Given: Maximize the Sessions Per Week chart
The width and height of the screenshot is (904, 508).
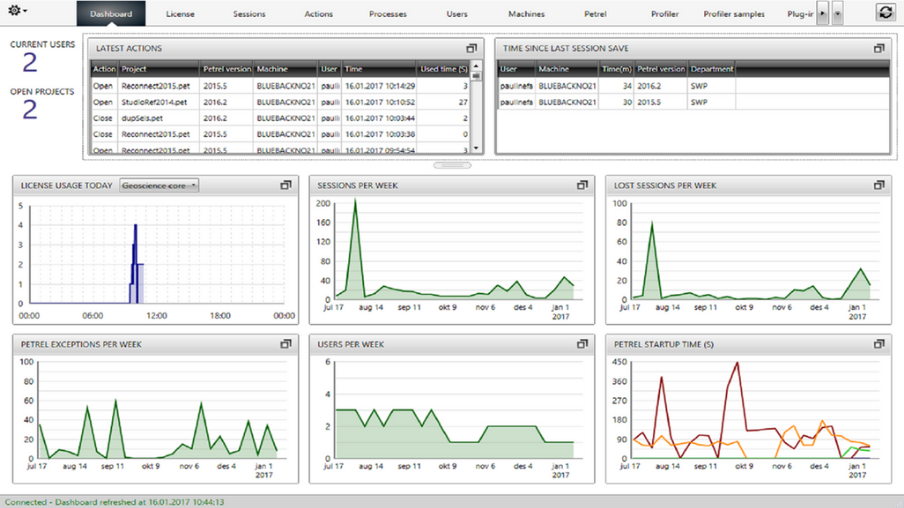Looking at the screenshot, I should (582, 185).
